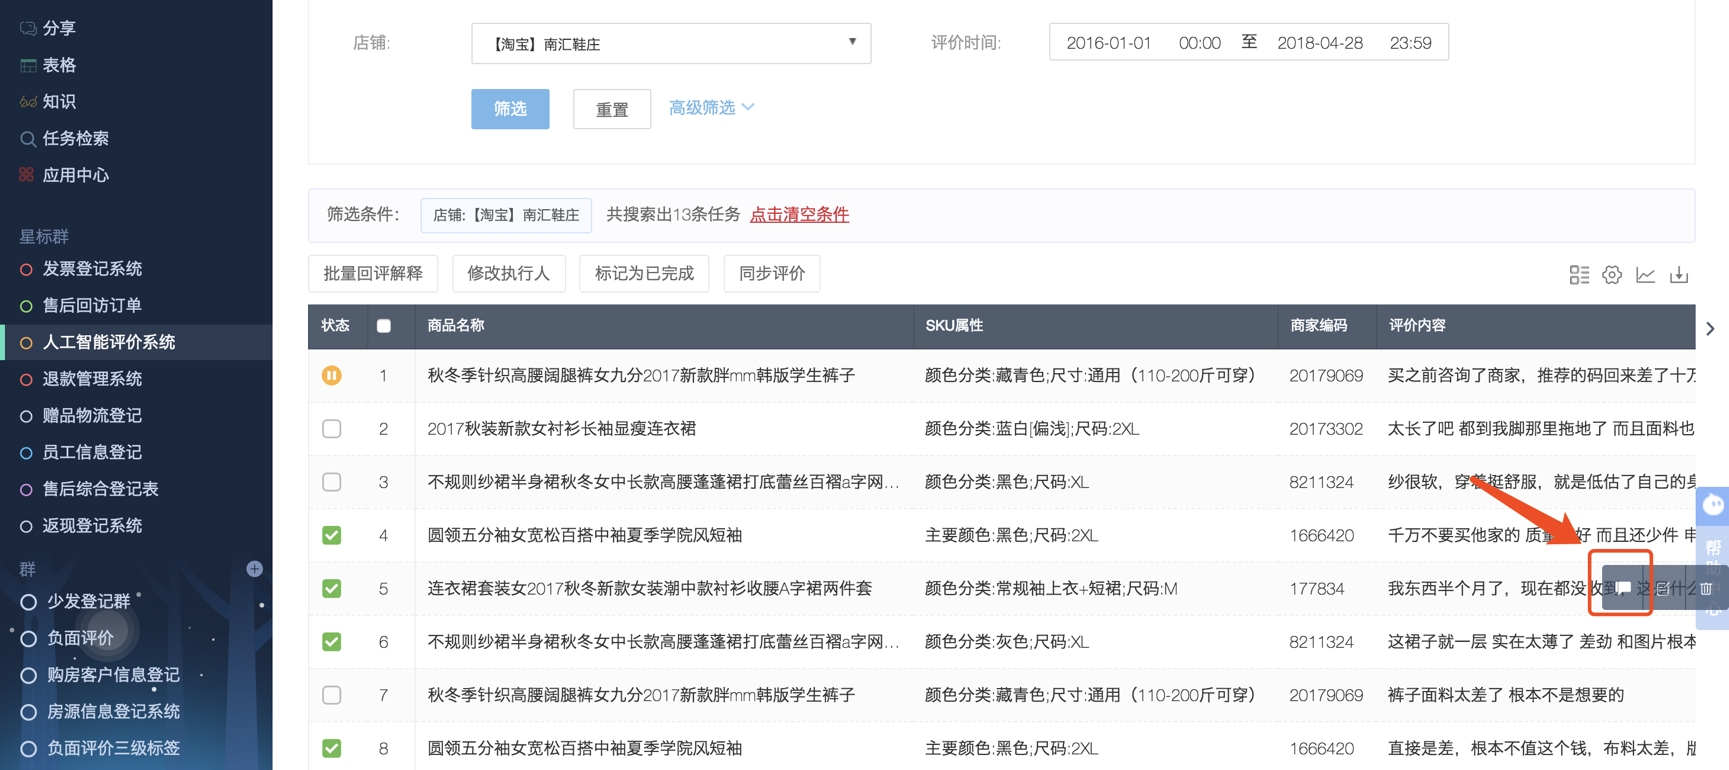Click the right chevron to scroll table columns
This screenshot has height=770, width=1729.
tap(1710, 328)
